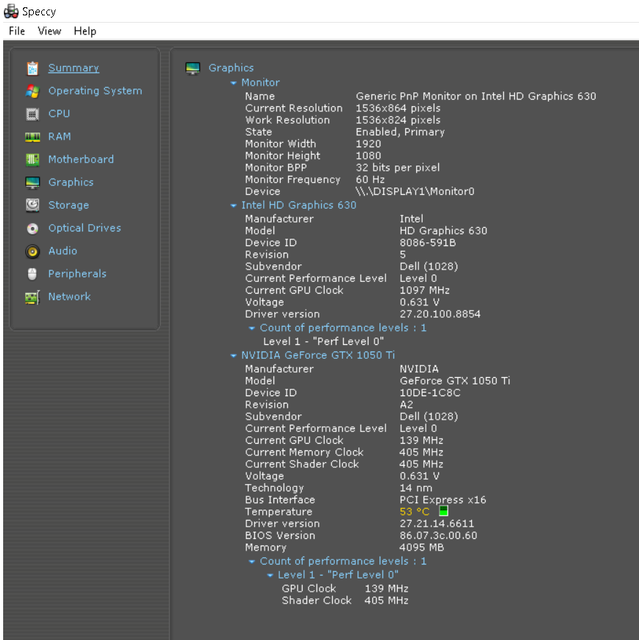639x640 pixels.
Task: Open the Help menu
Action: (x=85, y=31)
